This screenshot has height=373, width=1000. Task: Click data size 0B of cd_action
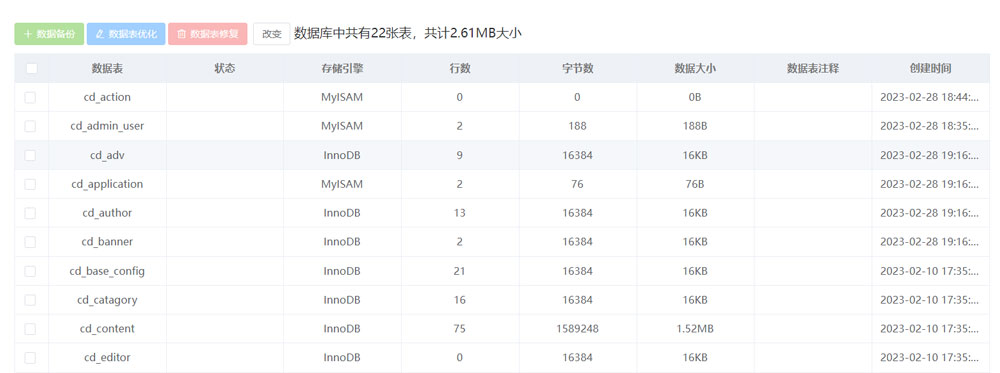695,98
